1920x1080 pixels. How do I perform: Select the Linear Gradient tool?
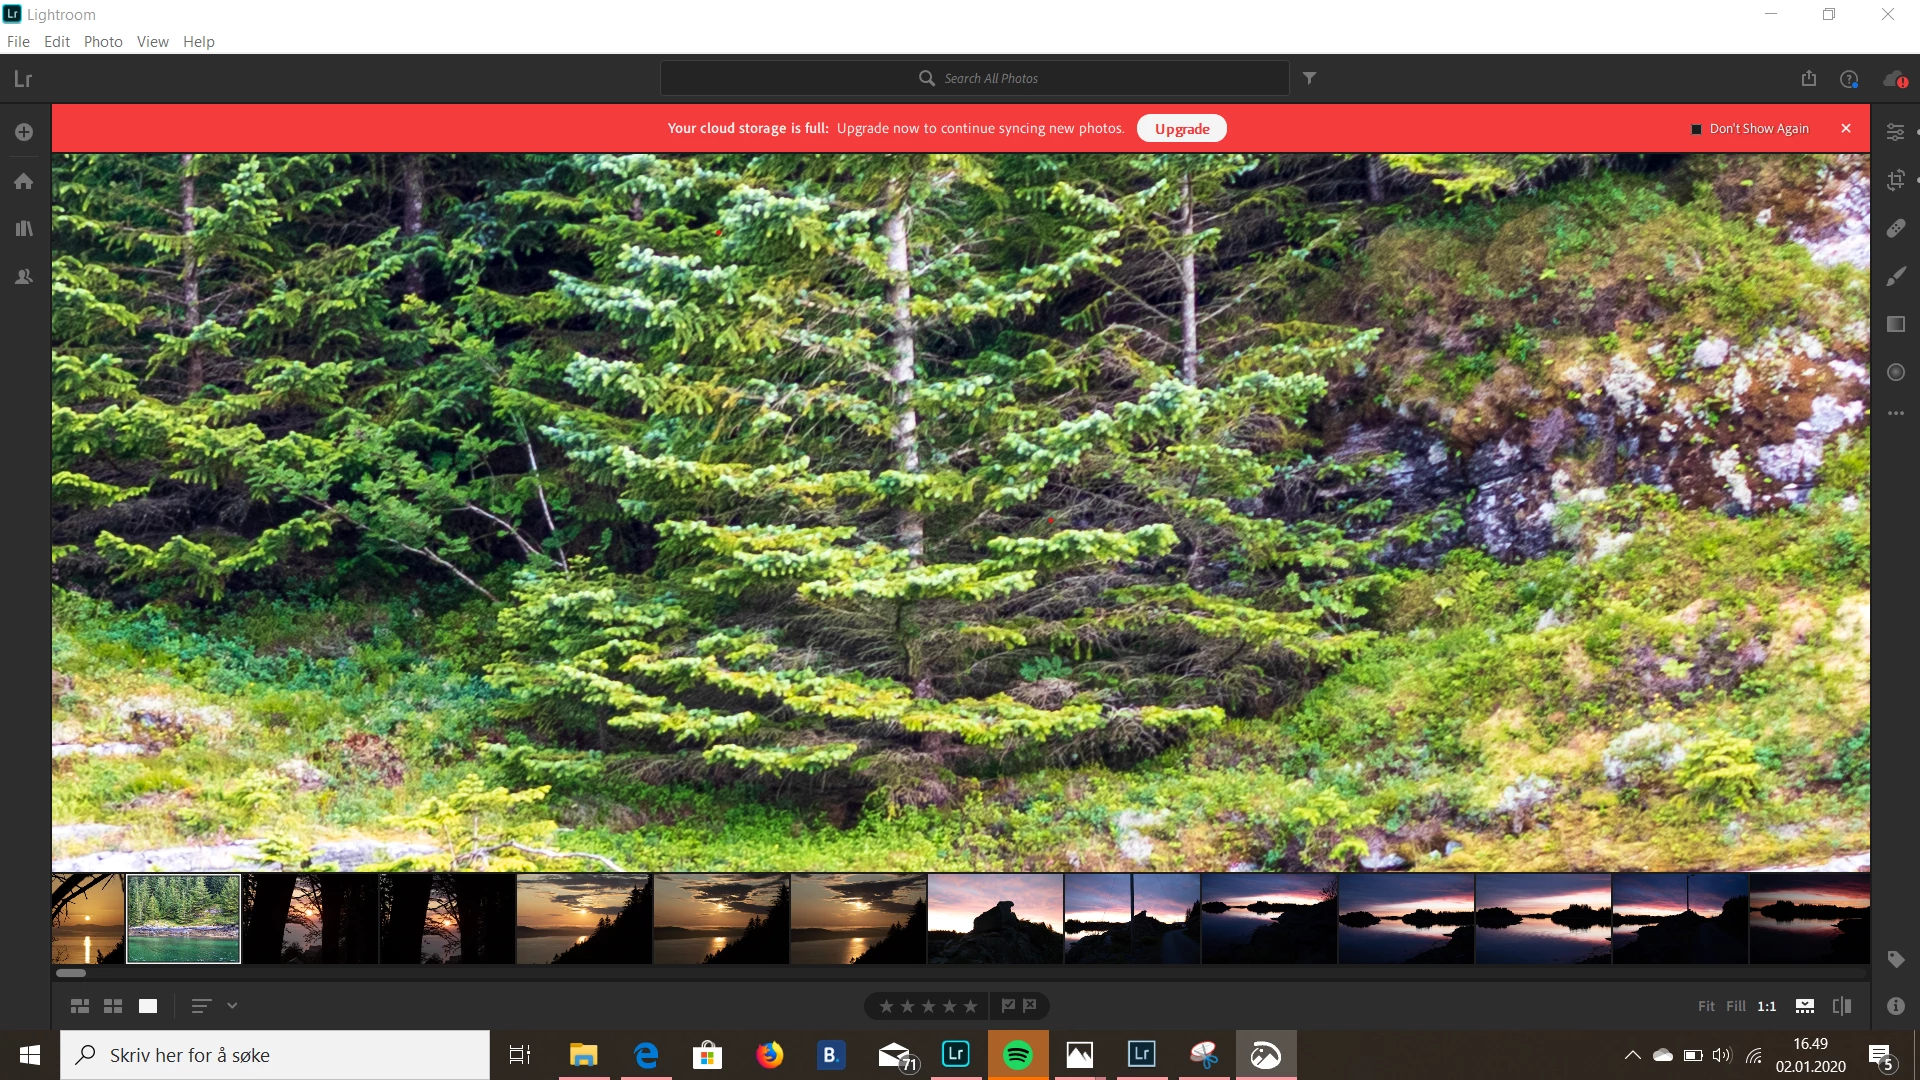1895,324
